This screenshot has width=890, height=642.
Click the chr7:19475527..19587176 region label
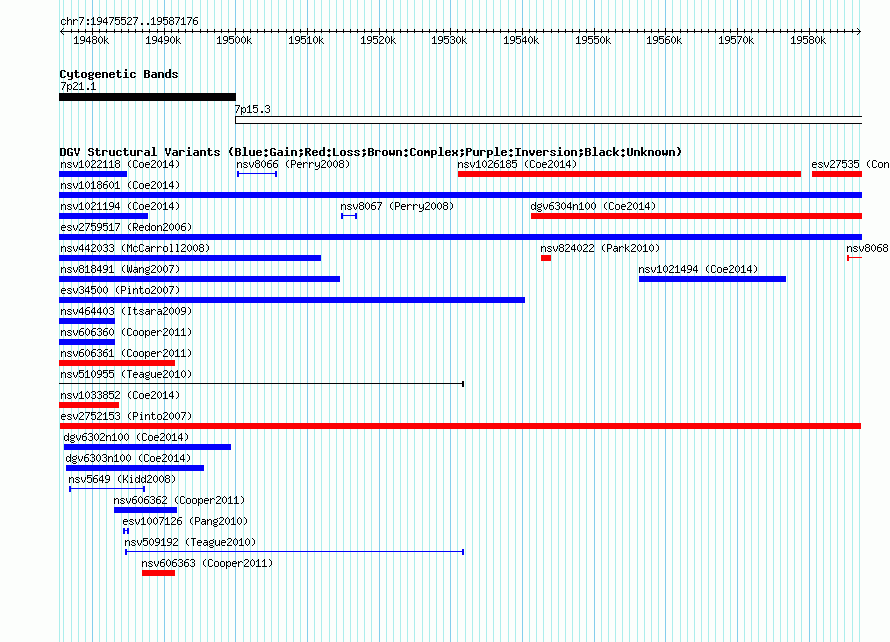(x=129, y=22)
